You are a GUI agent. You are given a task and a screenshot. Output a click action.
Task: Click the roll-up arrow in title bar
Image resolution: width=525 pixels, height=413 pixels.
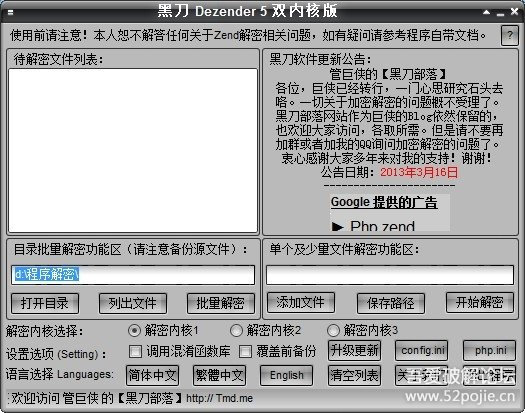tap(486, 12)
